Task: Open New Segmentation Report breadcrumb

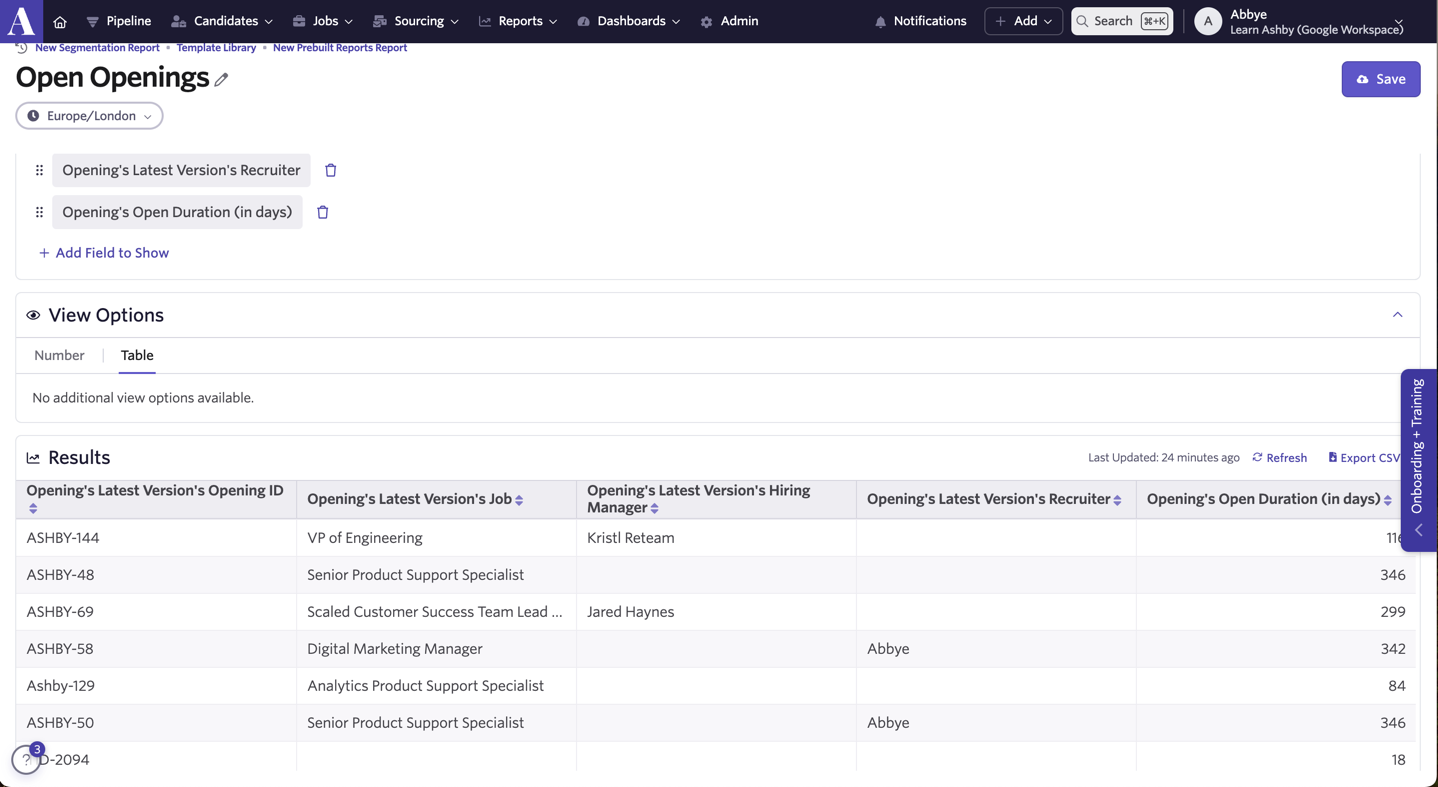Action: [97, 47]
